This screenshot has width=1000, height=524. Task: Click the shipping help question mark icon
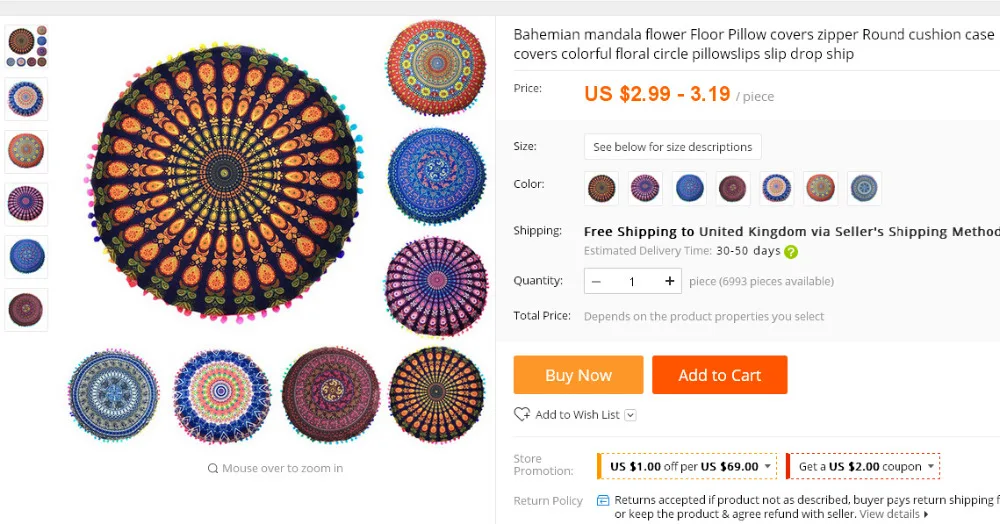[791, 252]
